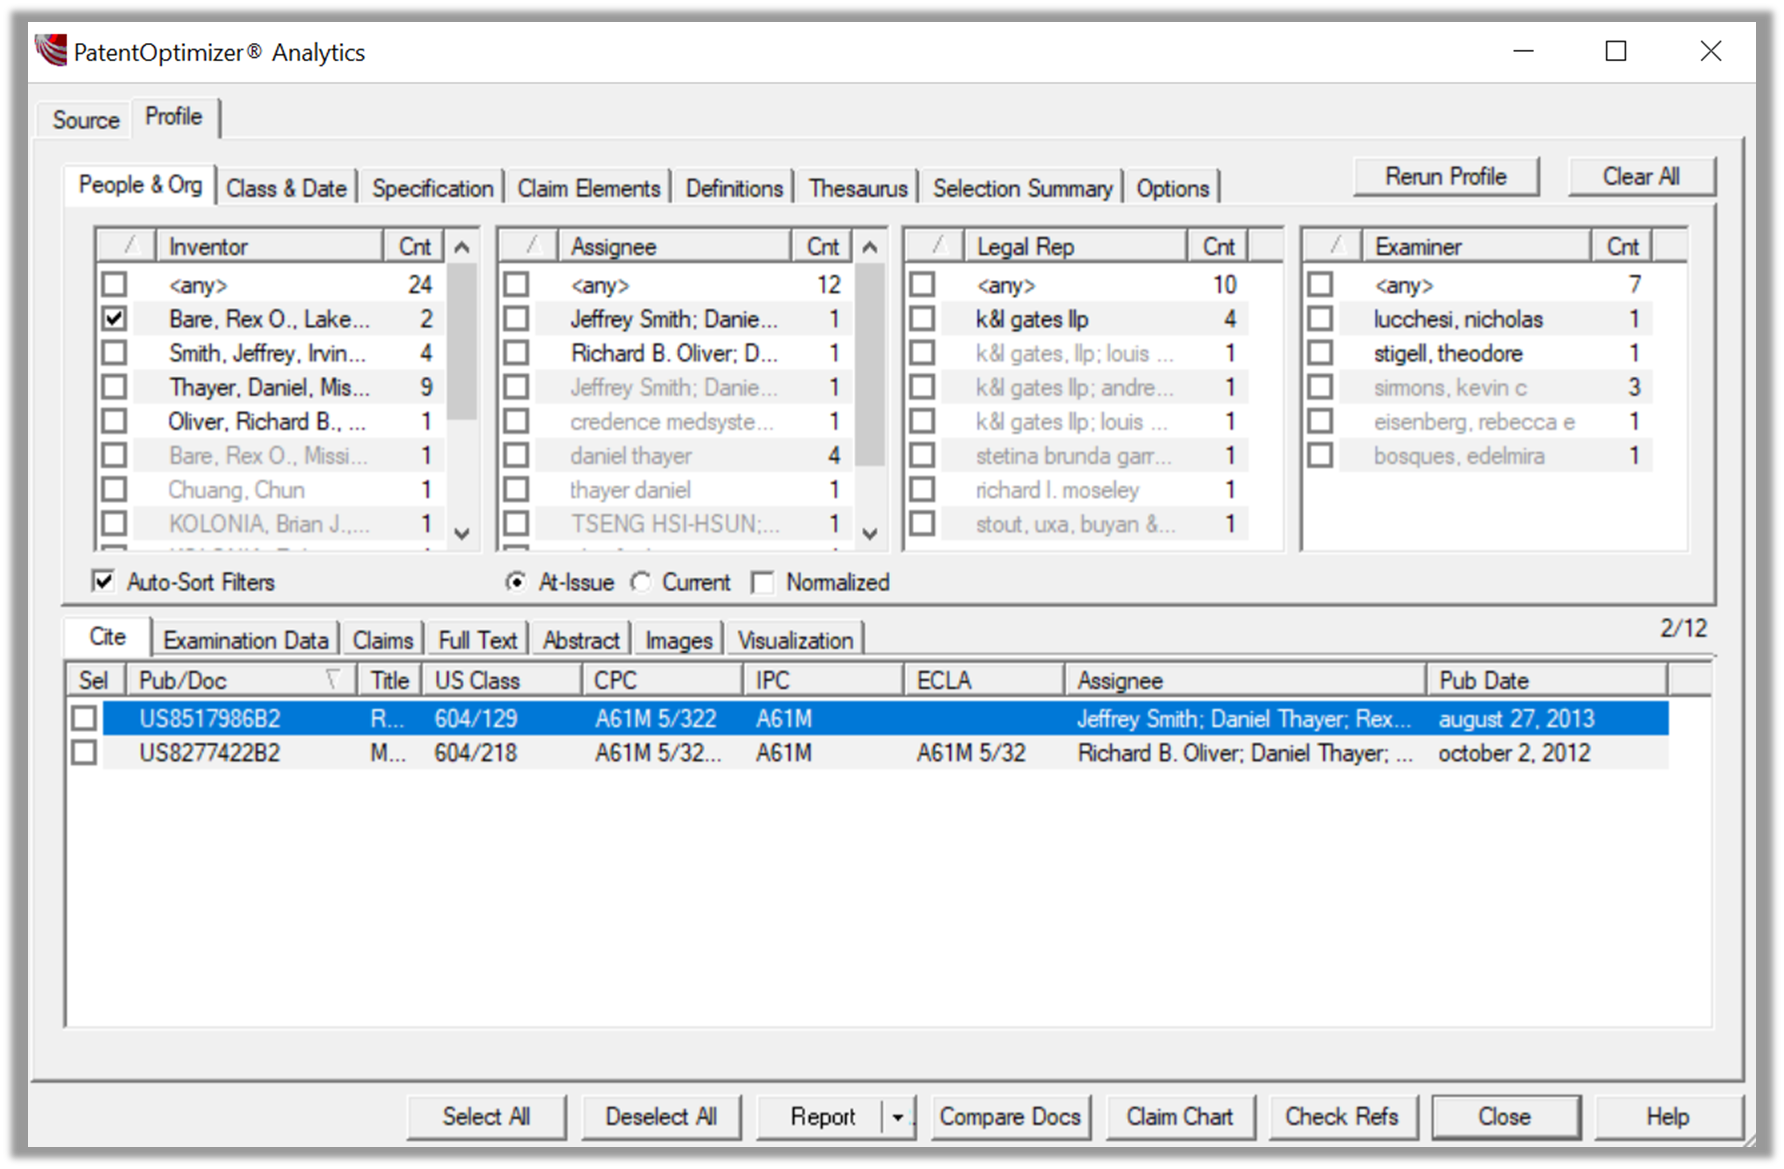
Task: Open the Thesaurus tab
Action: click(x=858, y=188)
